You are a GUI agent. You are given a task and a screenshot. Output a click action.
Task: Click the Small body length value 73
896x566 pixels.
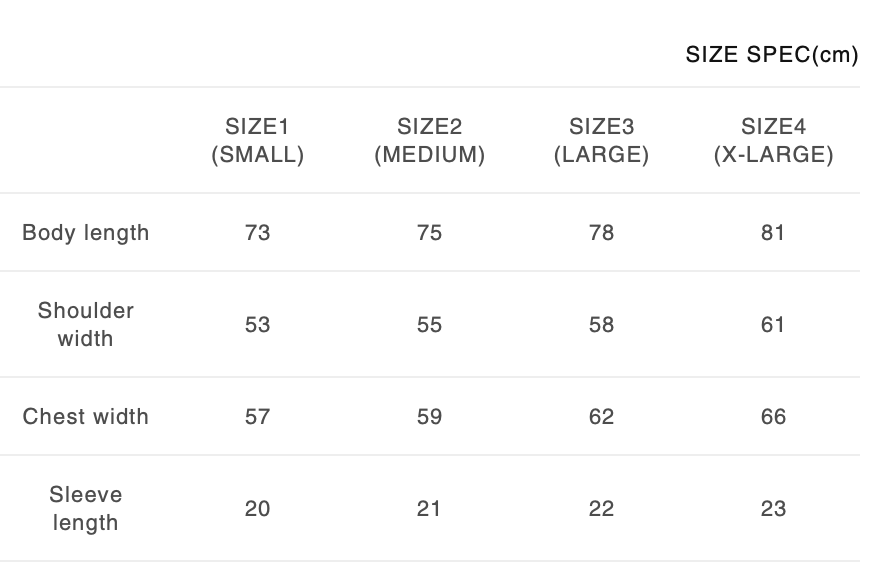click(258, 233)
